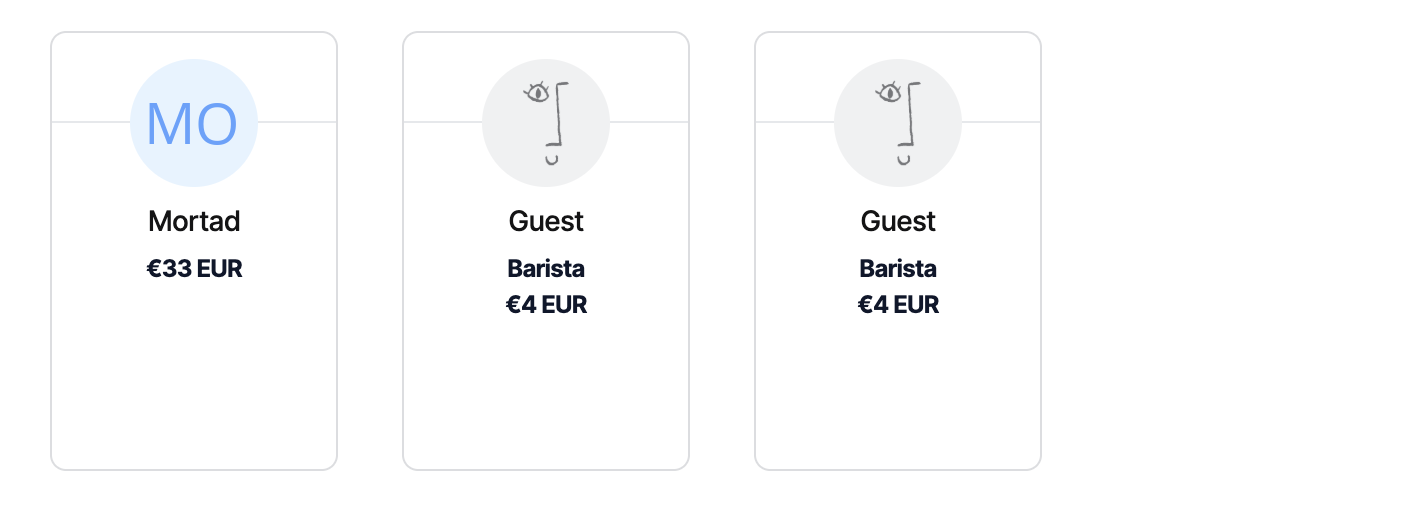Image resolution: width=1406 pixels, height=510 pixels.
Task: Select the €4 EUR price on the third card
Action: (898, 305)
